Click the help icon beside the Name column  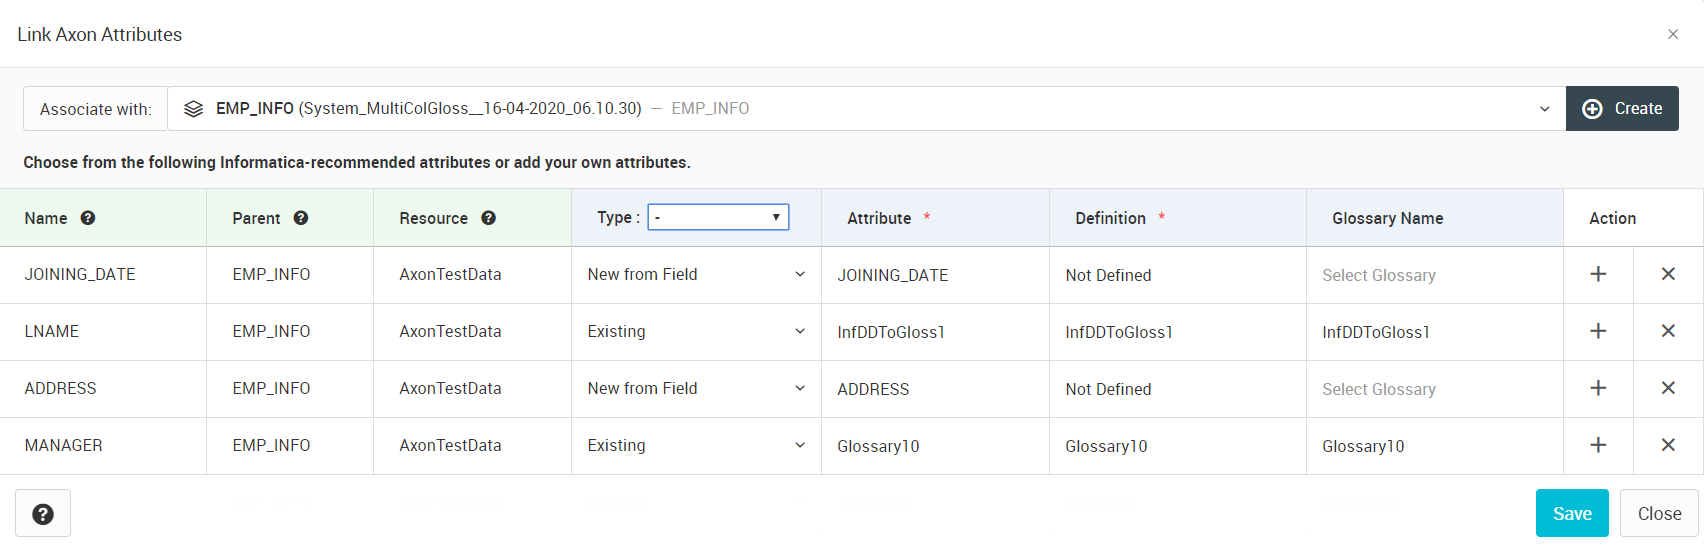(88, 218)
